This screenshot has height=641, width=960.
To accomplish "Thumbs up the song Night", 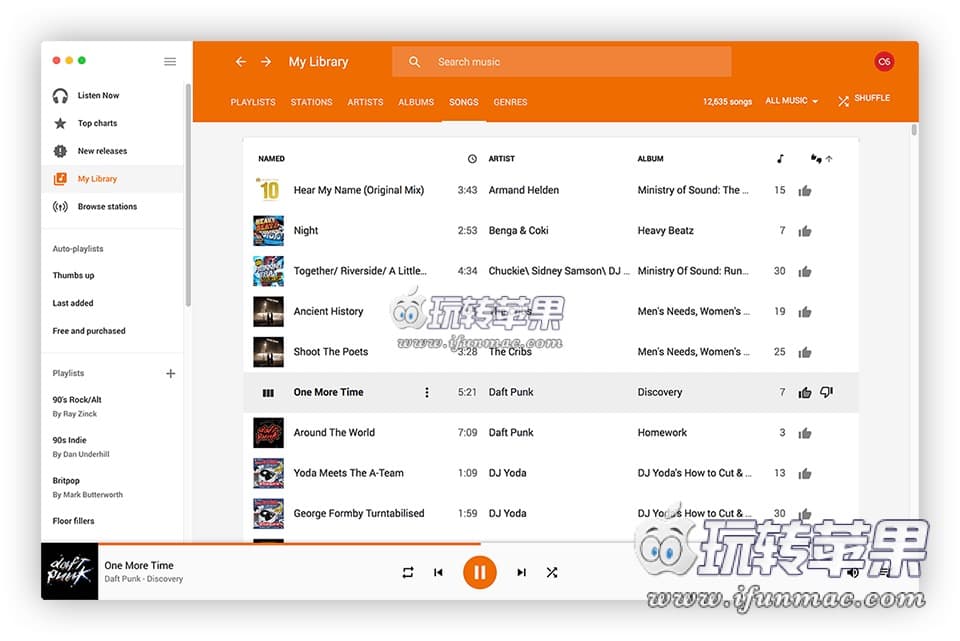I will [x=804, y=231].
